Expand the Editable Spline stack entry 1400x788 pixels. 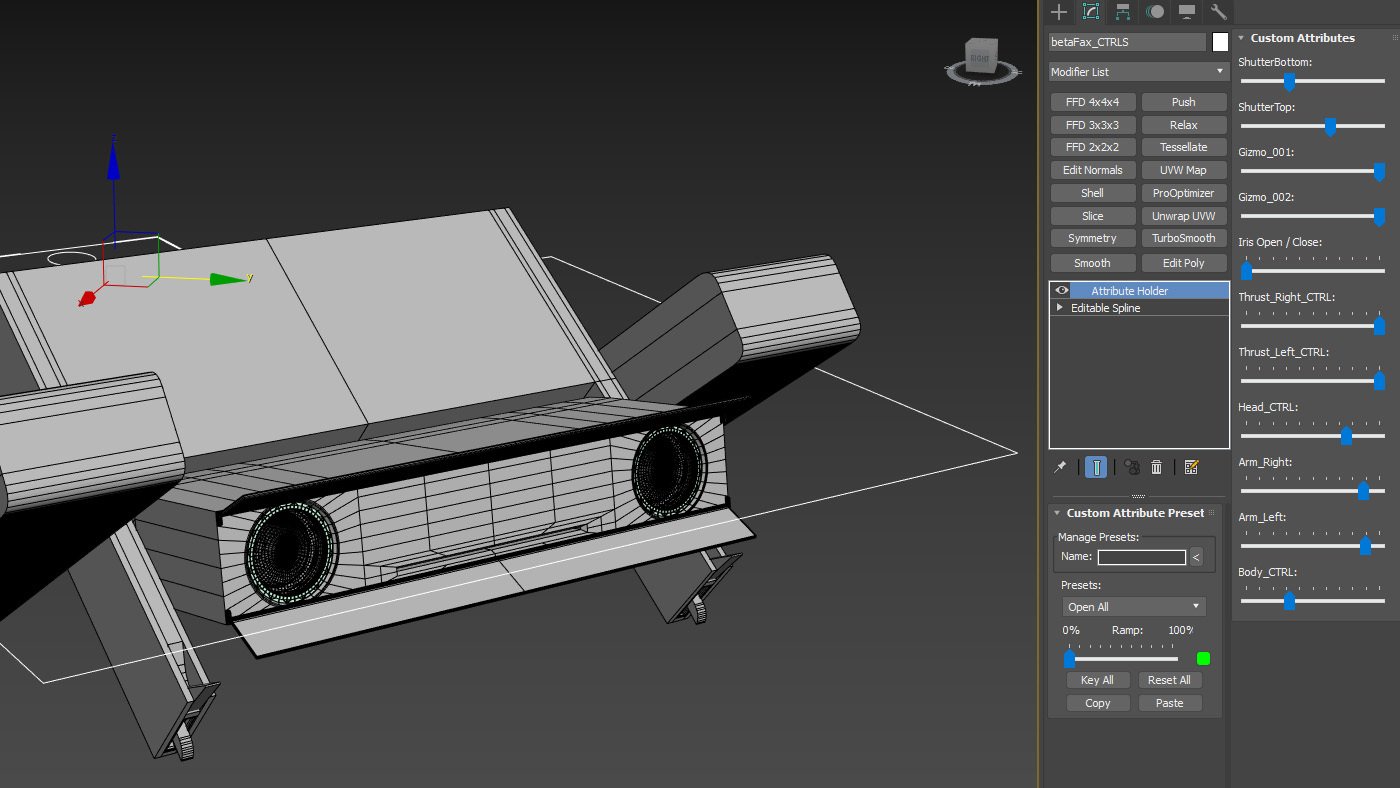[1060, 308]
